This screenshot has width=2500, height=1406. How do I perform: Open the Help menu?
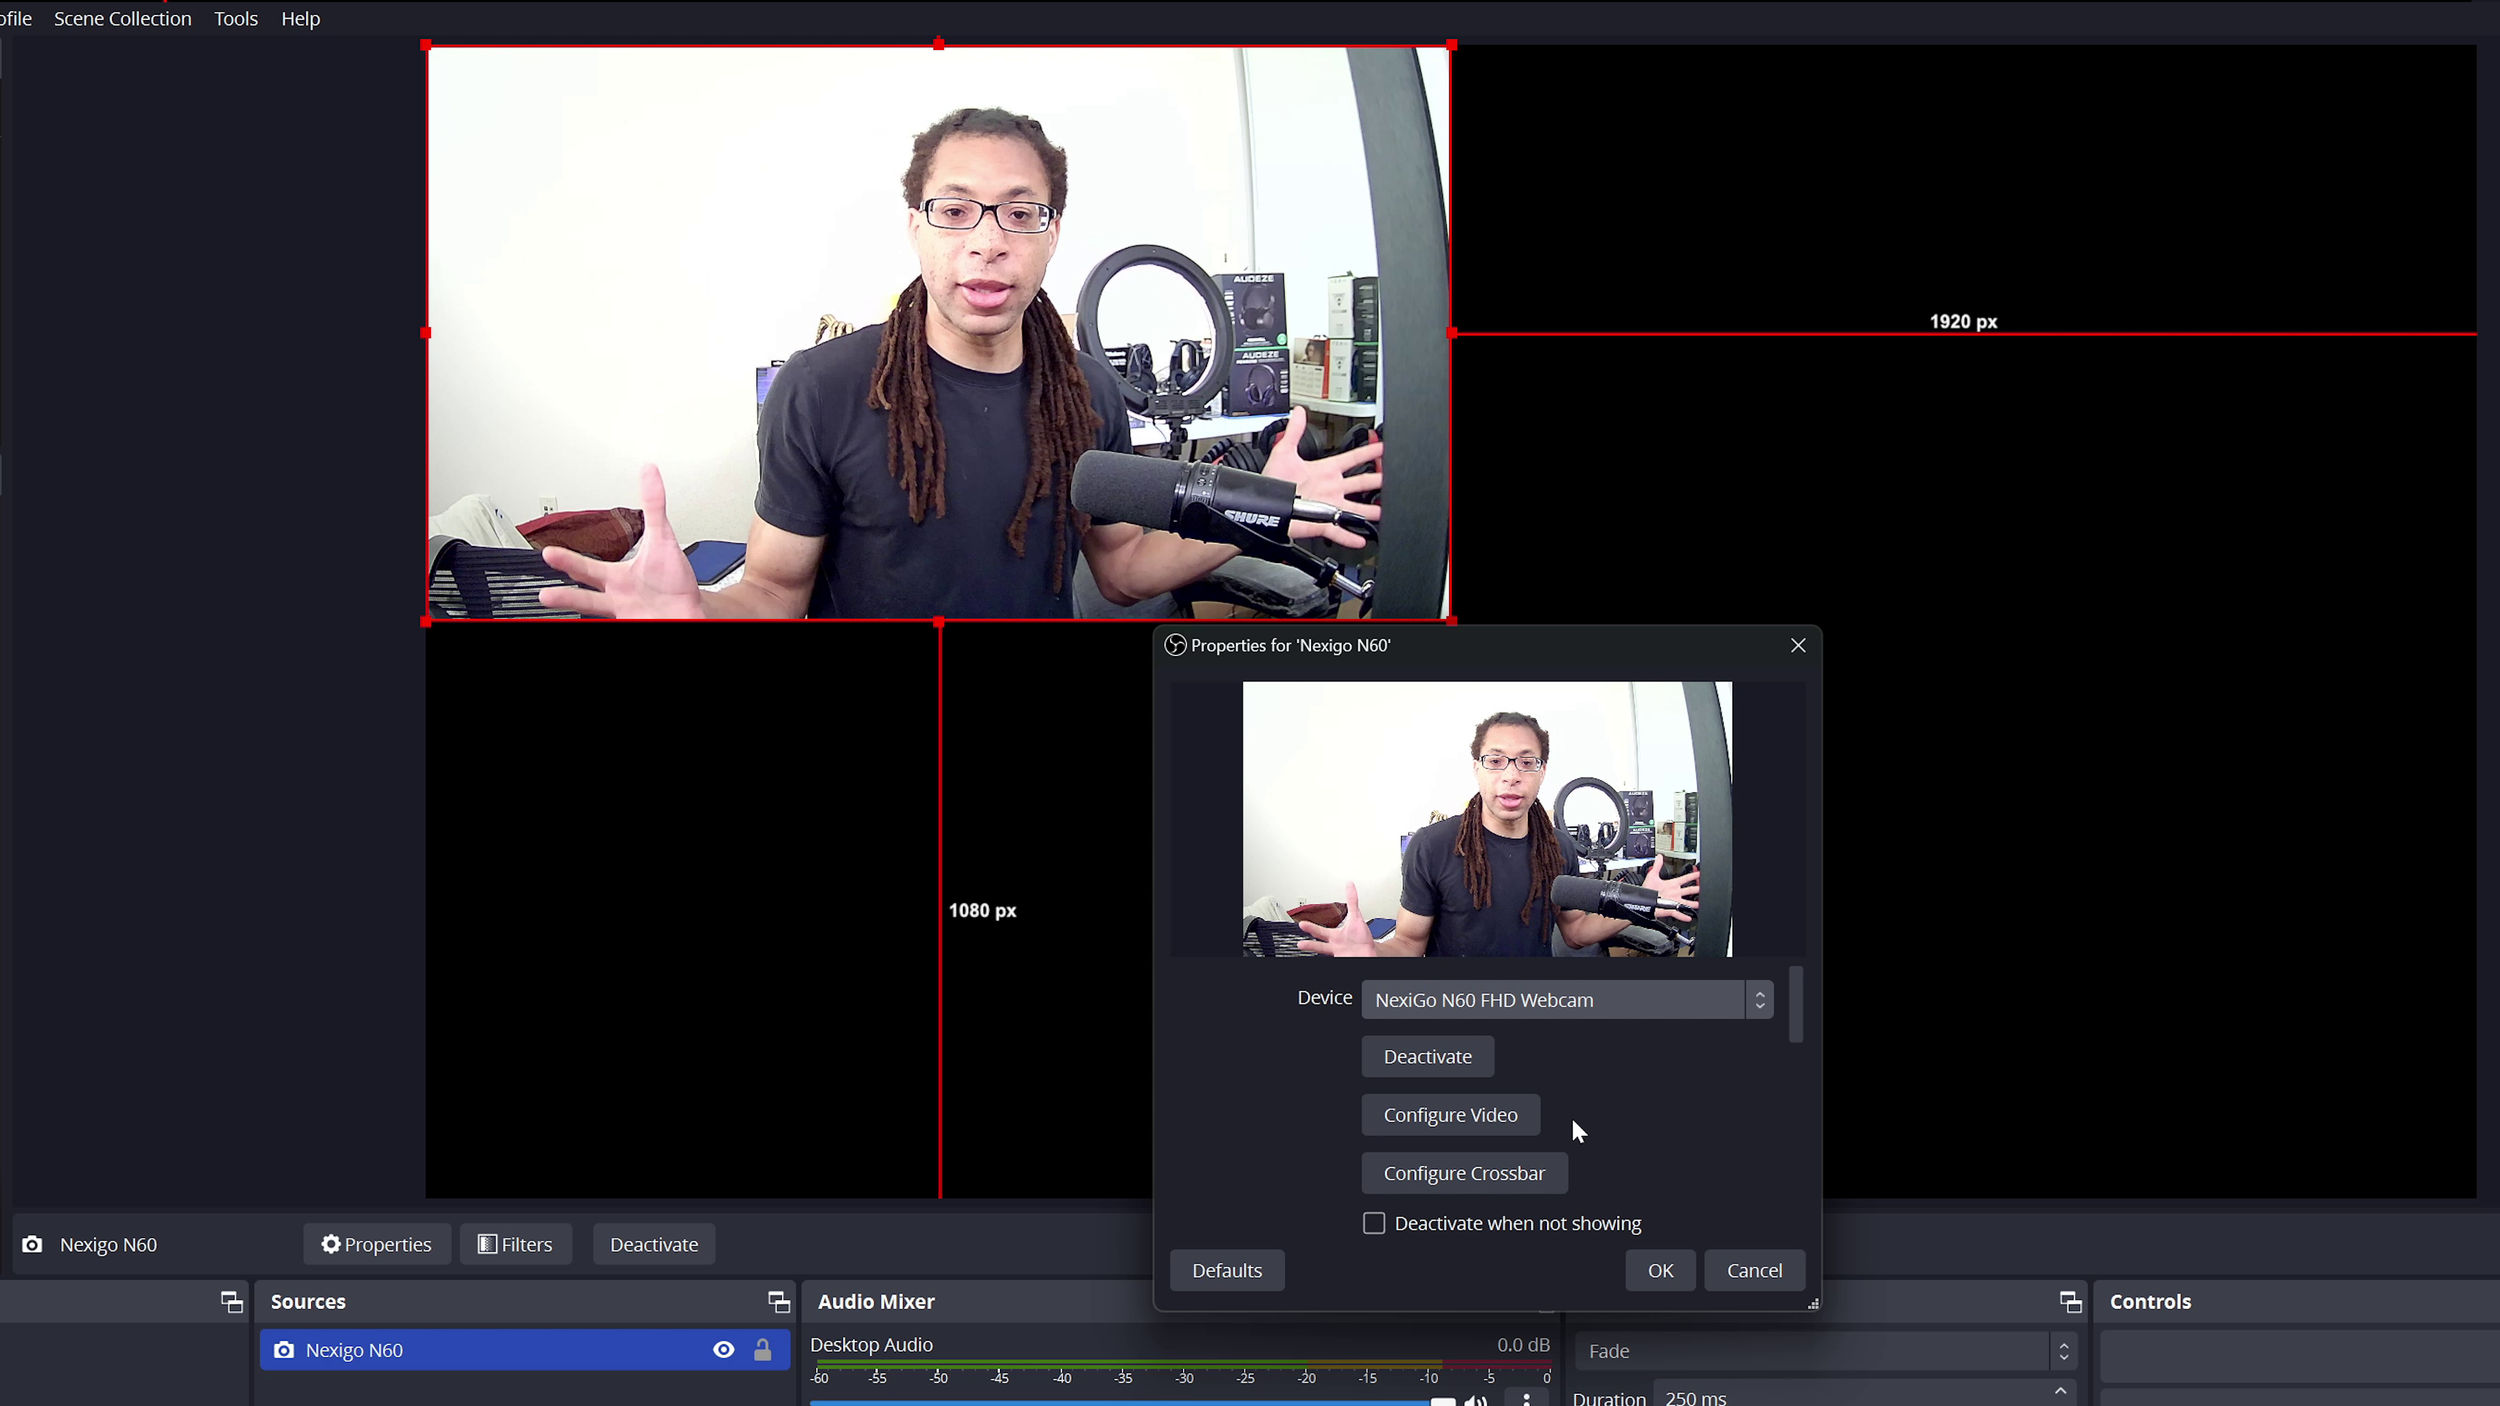tap(301, 18)
